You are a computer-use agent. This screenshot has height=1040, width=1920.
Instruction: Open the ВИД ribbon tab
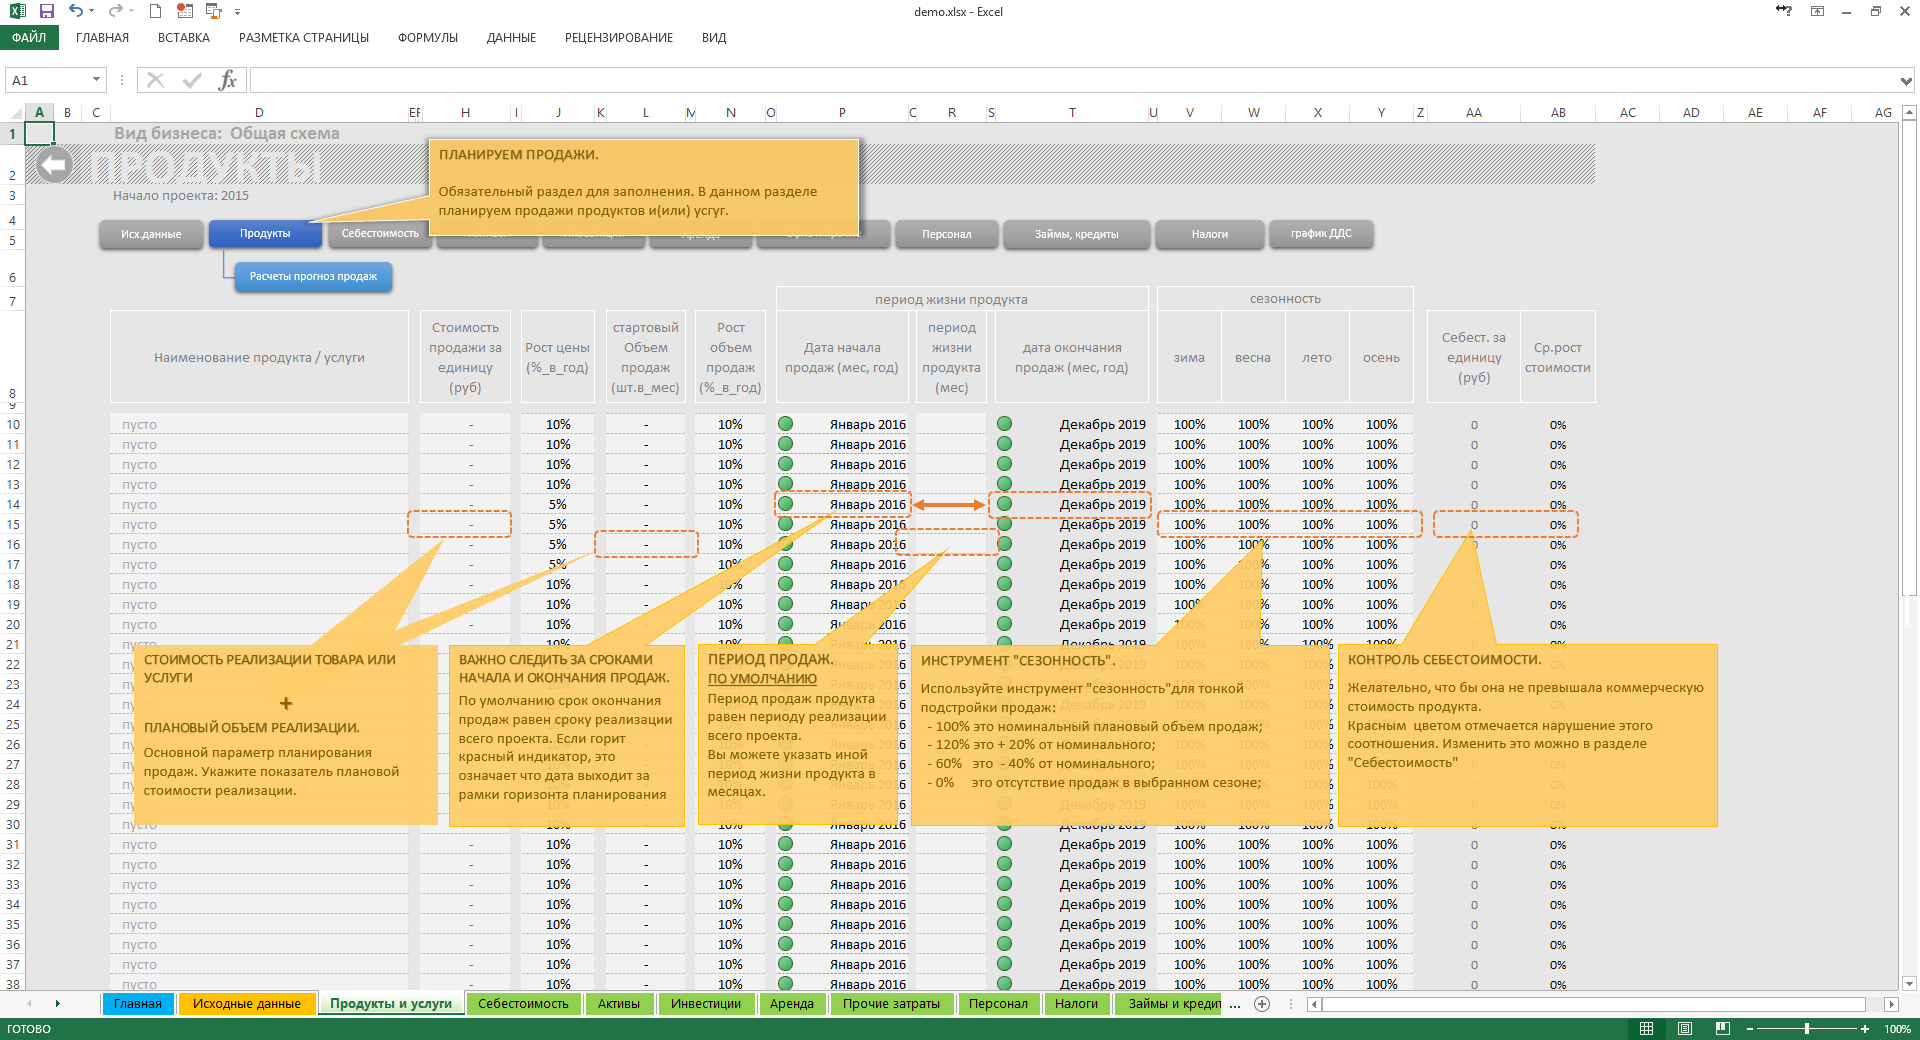point(714,38)
